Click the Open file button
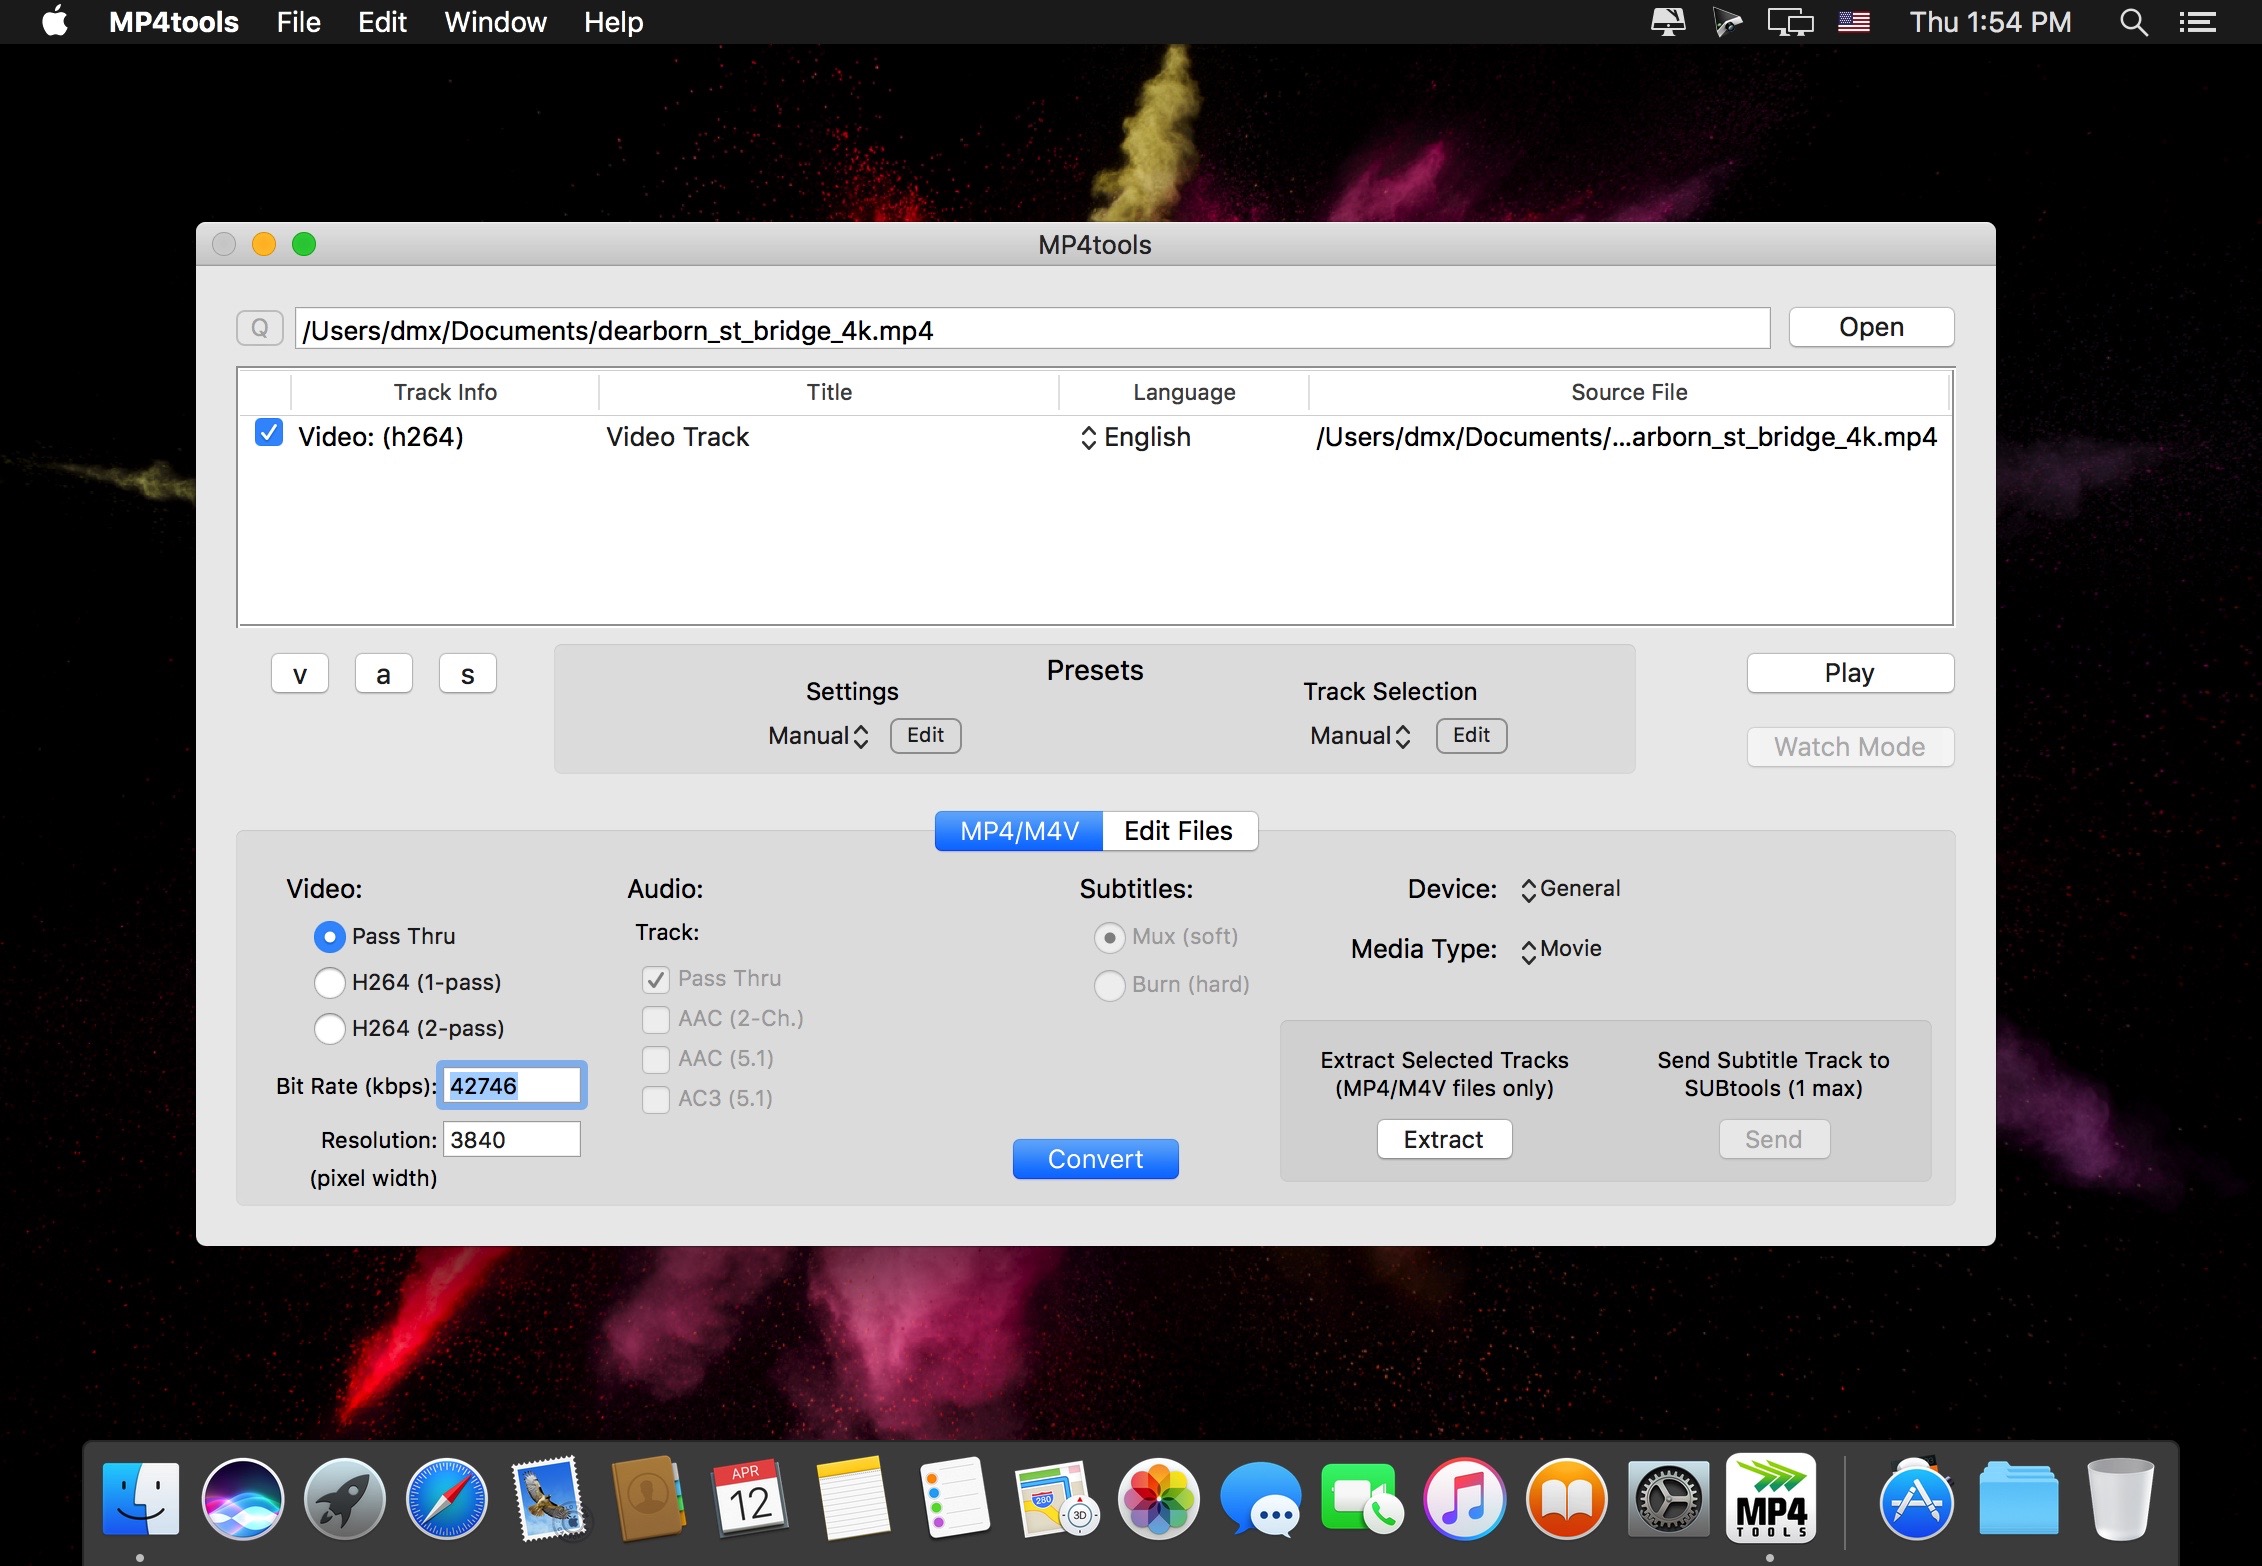The image size is (2262, 1566). [x=1871, y=327]
